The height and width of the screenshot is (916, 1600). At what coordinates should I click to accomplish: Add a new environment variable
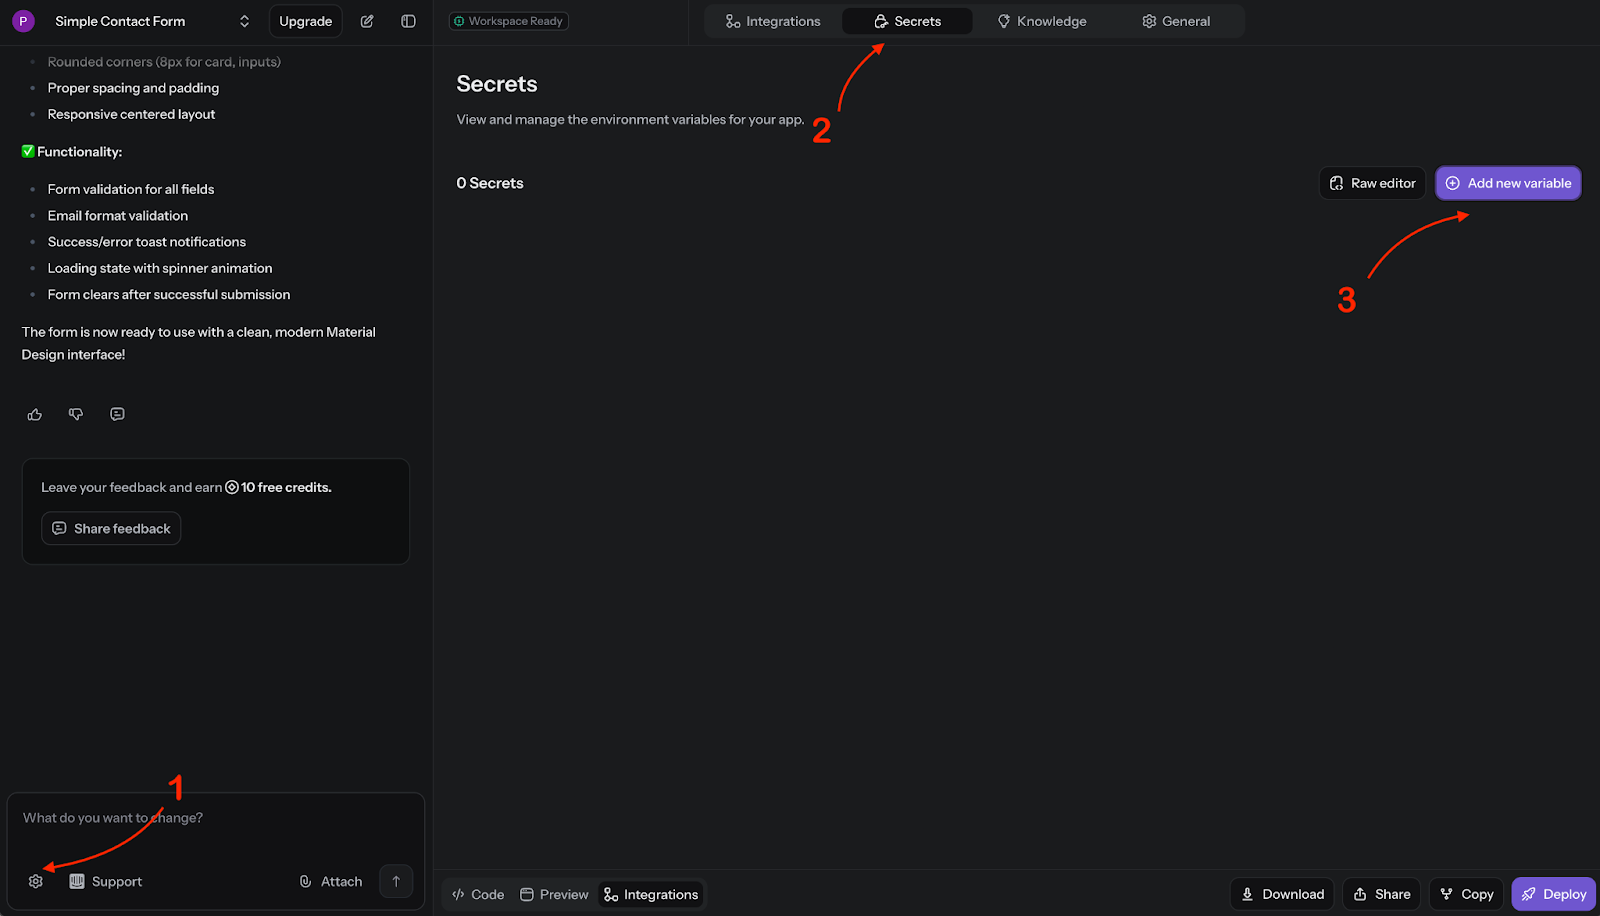click(x=1507, y=182)
